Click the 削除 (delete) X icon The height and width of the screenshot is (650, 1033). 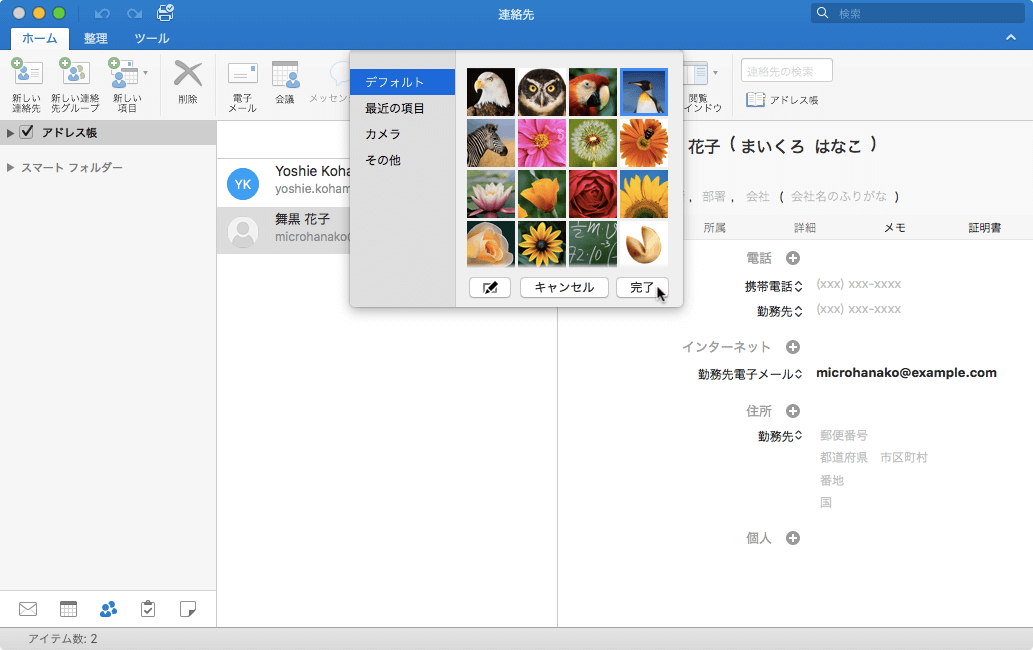coord(188,73)
